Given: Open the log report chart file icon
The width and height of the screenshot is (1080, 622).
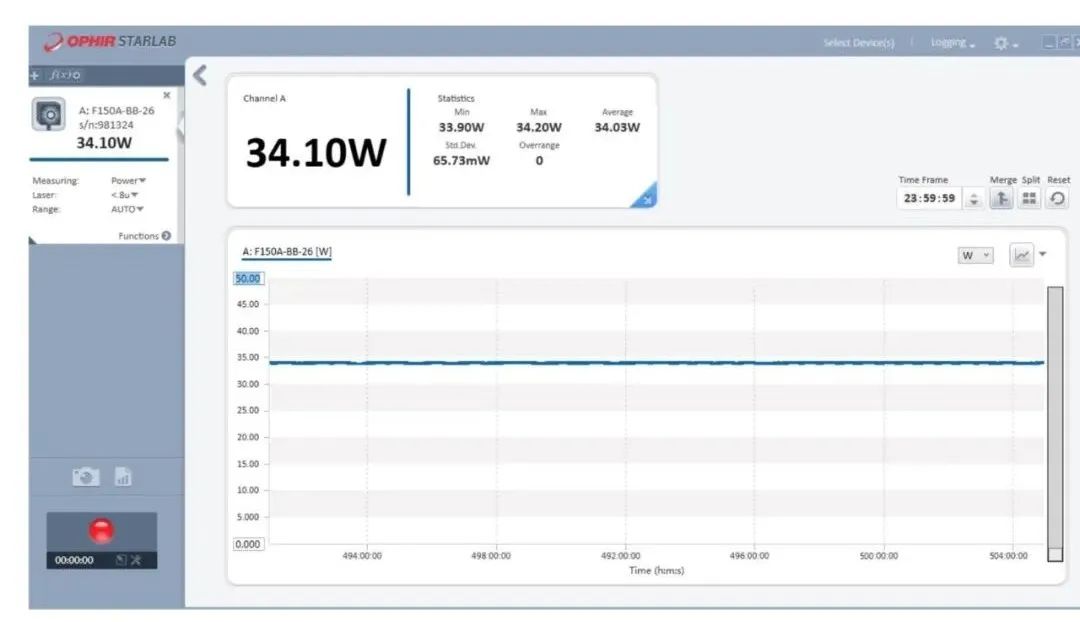Looking at the screenshot, I should (123, 478).
